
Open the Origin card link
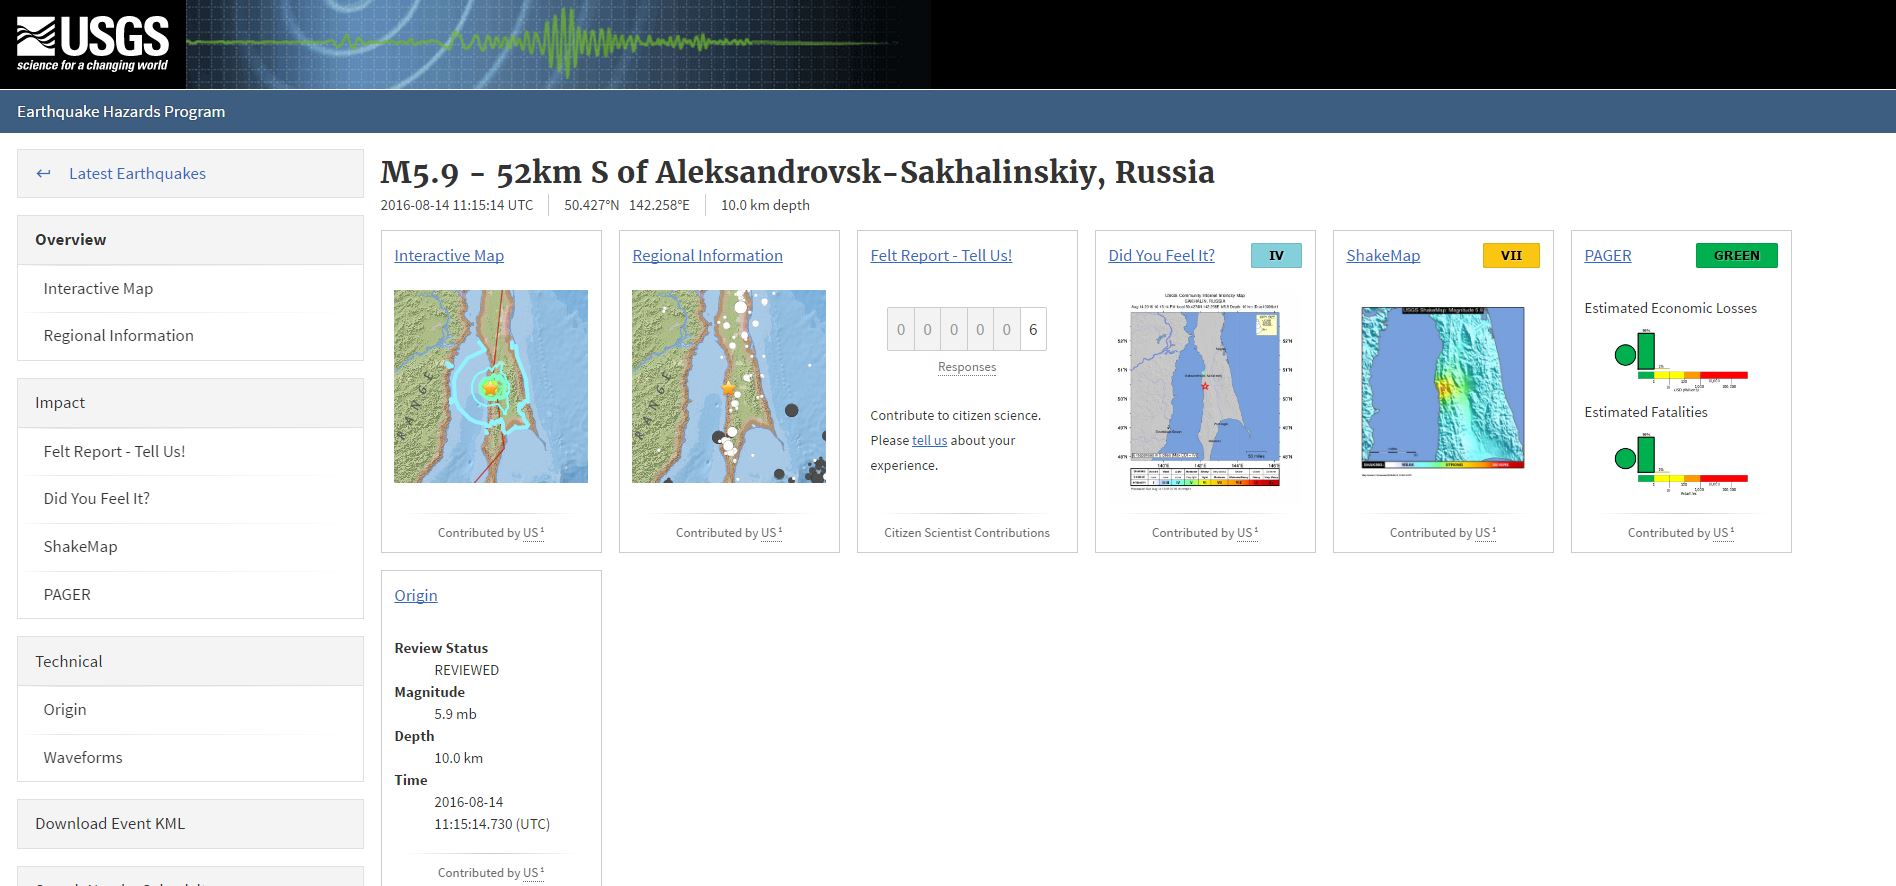[416, 596]
